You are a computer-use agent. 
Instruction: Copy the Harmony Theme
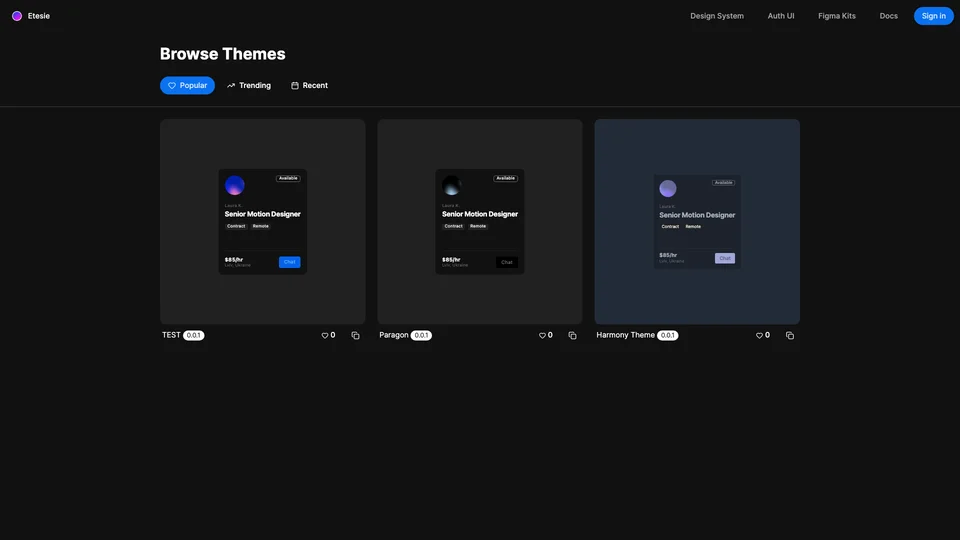coord(790,336)
